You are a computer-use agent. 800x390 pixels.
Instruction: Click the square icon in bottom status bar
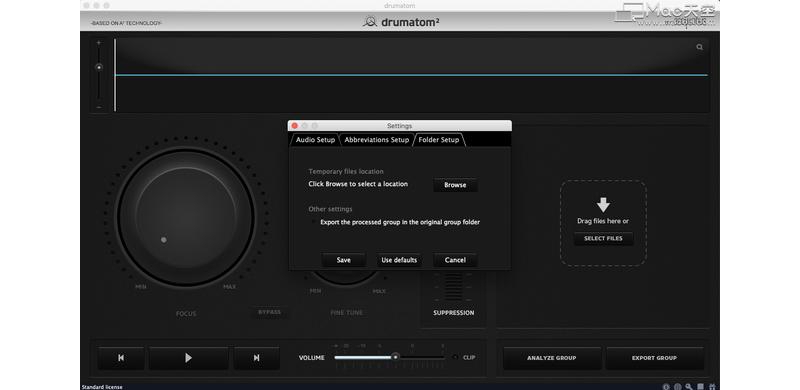click(701, 387)
